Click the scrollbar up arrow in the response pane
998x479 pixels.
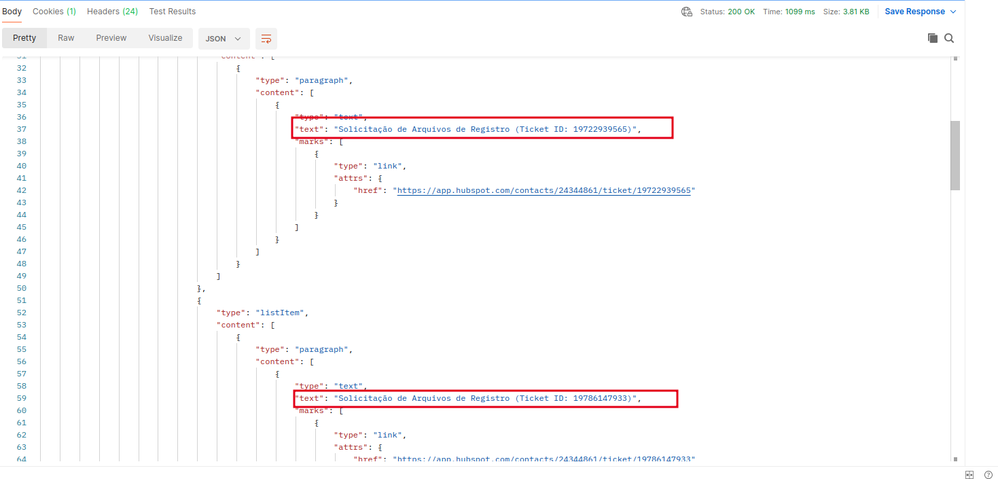[955, 59]
